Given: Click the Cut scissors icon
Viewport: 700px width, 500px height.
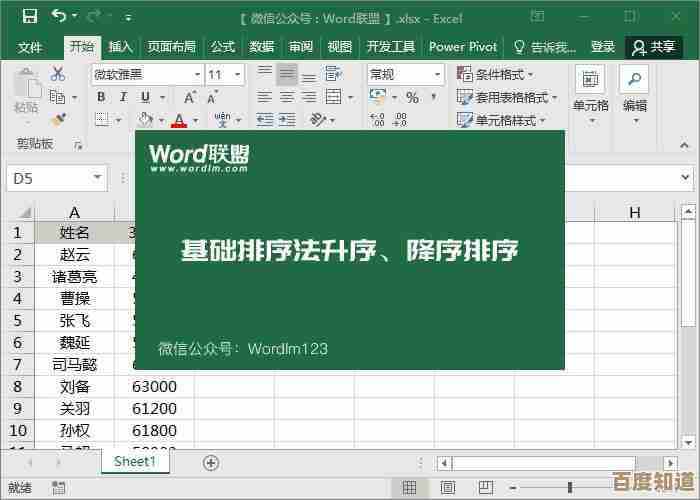Looking at the screenshot, I should coord(58,74).
